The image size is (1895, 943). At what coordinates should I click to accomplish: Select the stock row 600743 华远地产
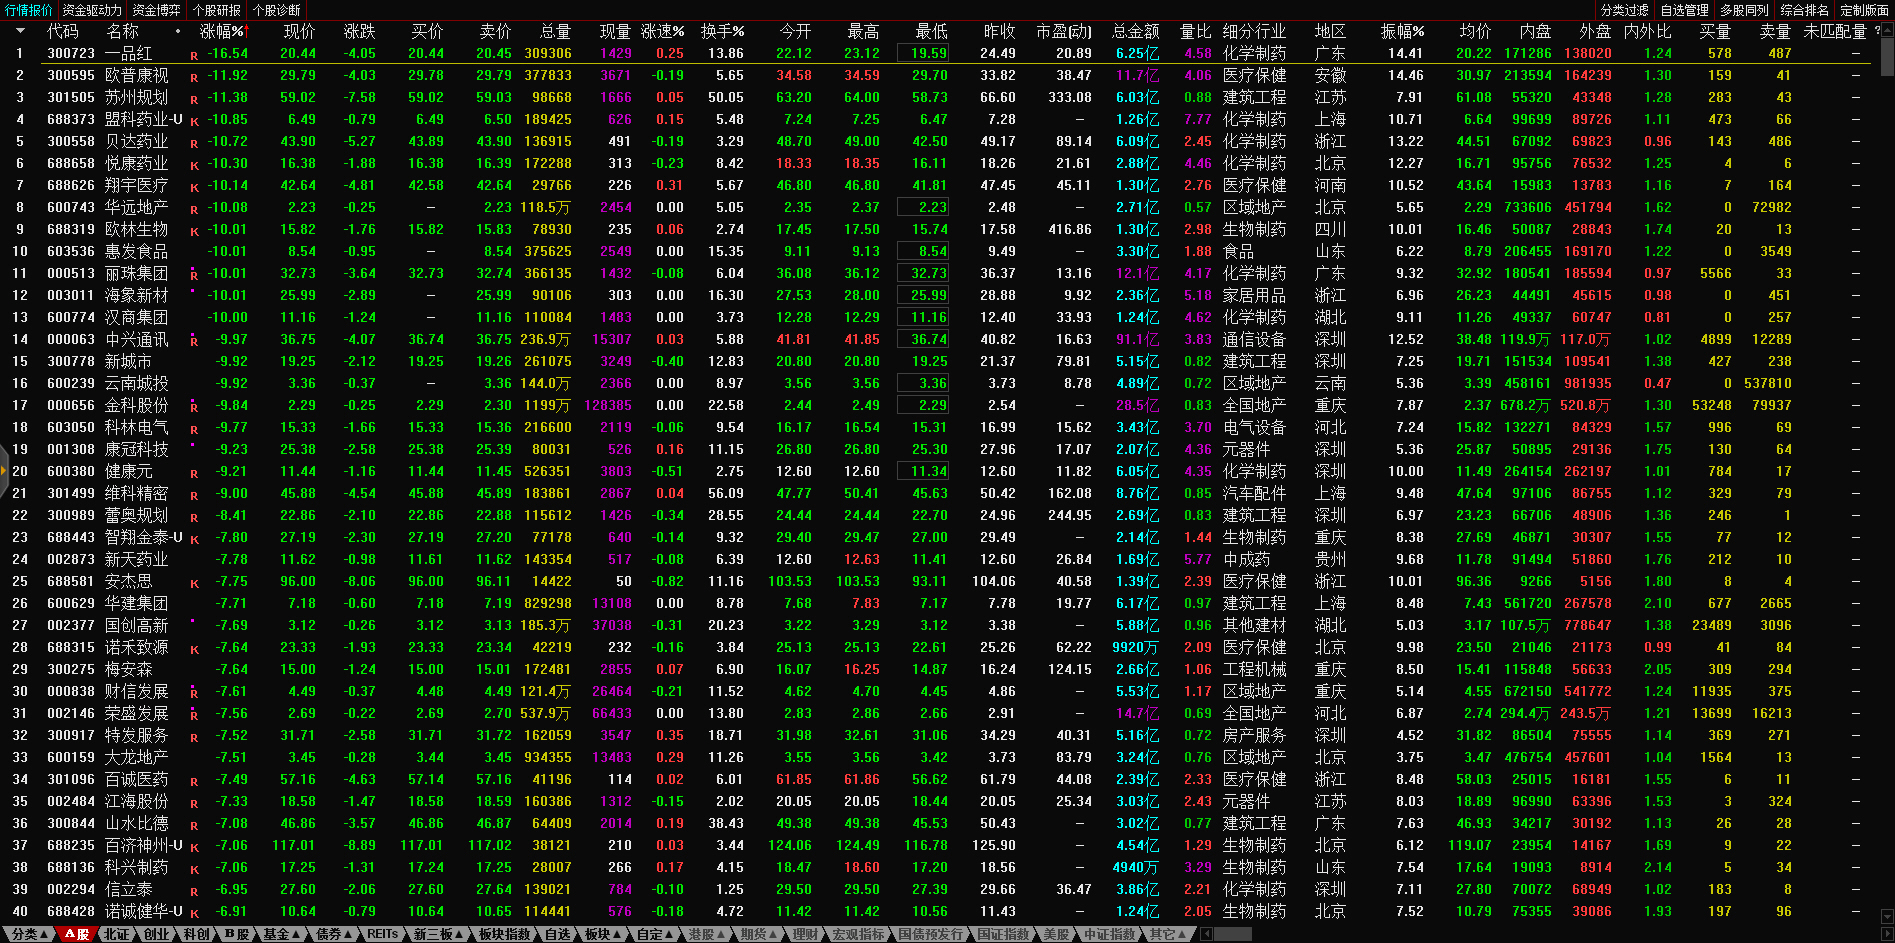click(136, 207)
